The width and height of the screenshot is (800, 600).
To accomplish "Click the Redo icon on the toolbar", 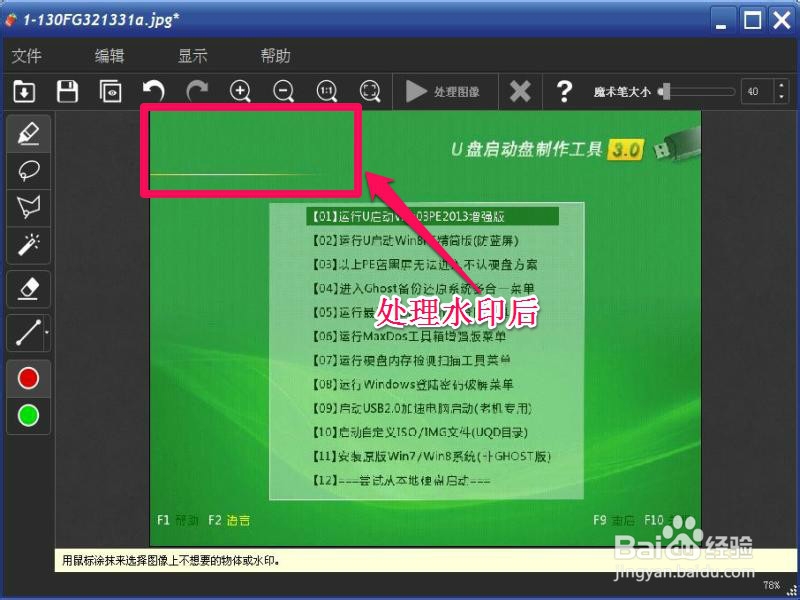I will pos(197,91).
